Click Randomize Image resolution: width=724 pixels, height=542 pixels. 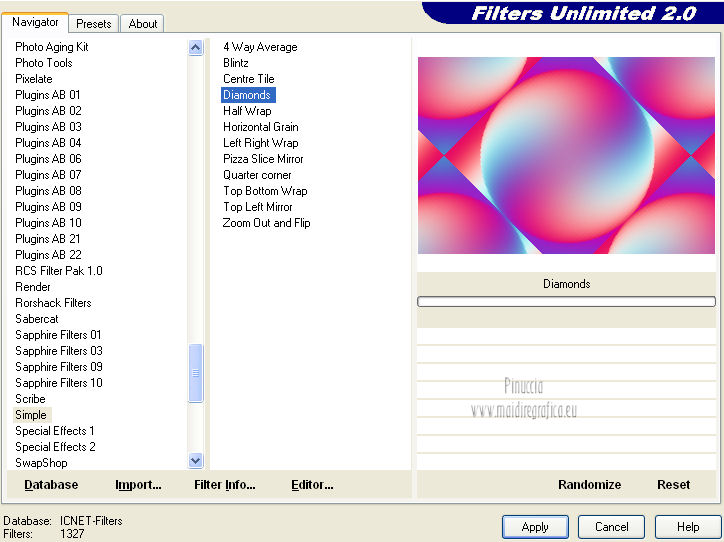[x=590, y=485]
